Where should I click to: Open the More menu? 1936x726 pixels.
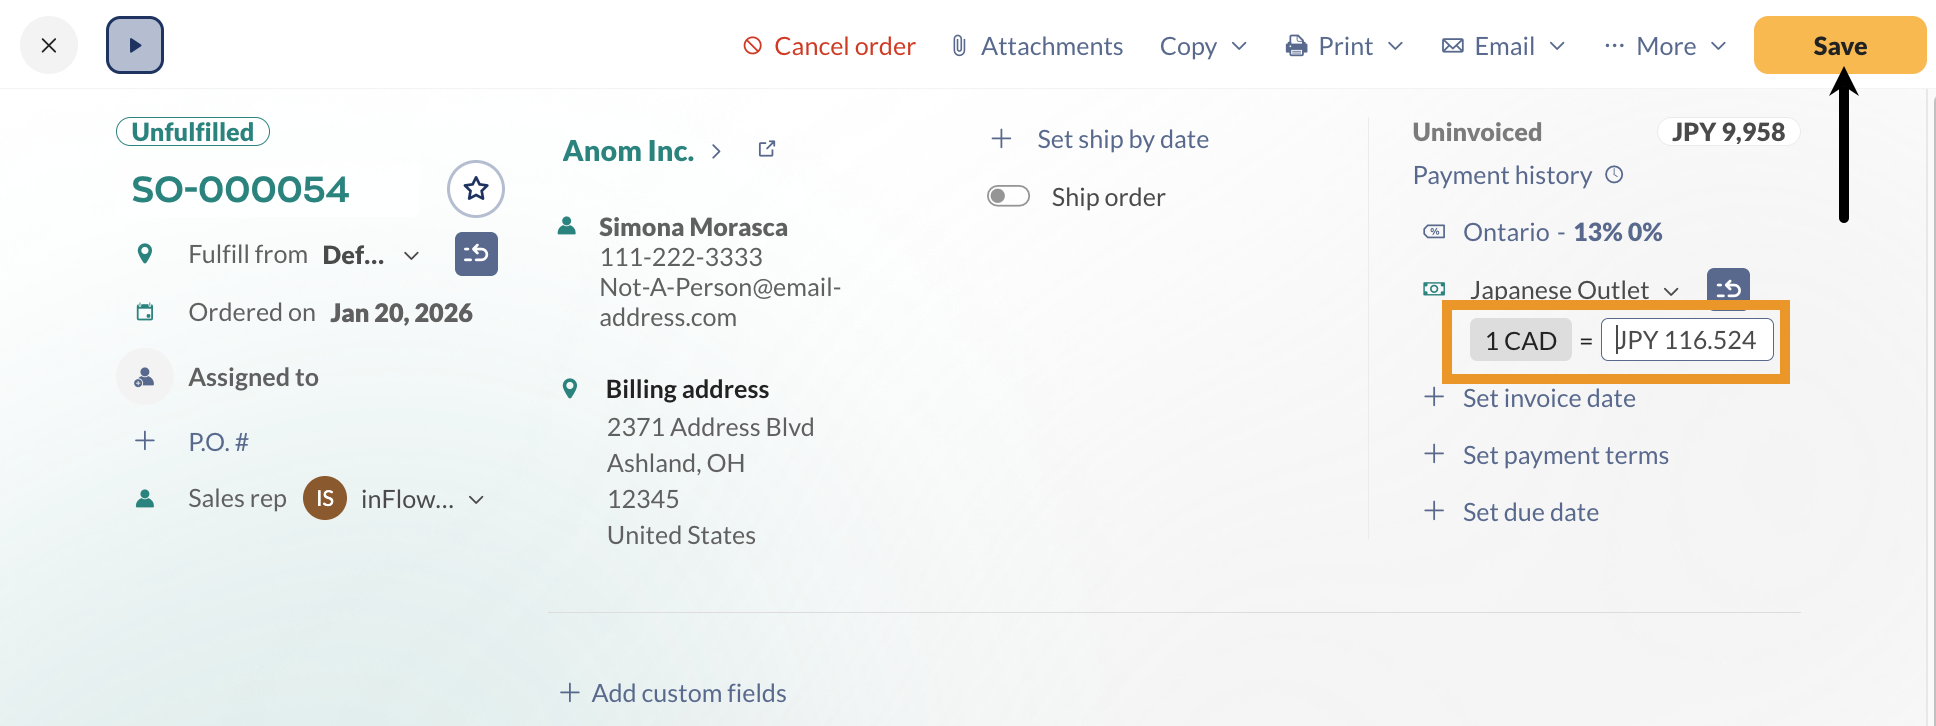(x=1665, y=45)
